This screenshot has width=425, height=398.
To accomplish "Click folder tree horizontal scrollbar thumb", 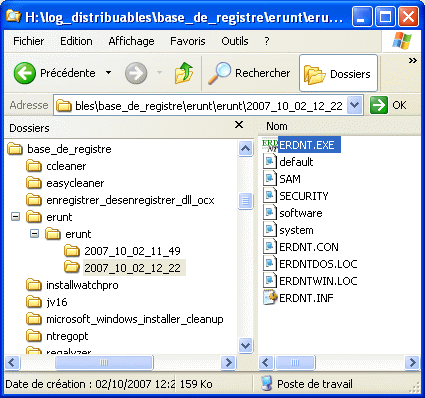I will pos(104,362).
